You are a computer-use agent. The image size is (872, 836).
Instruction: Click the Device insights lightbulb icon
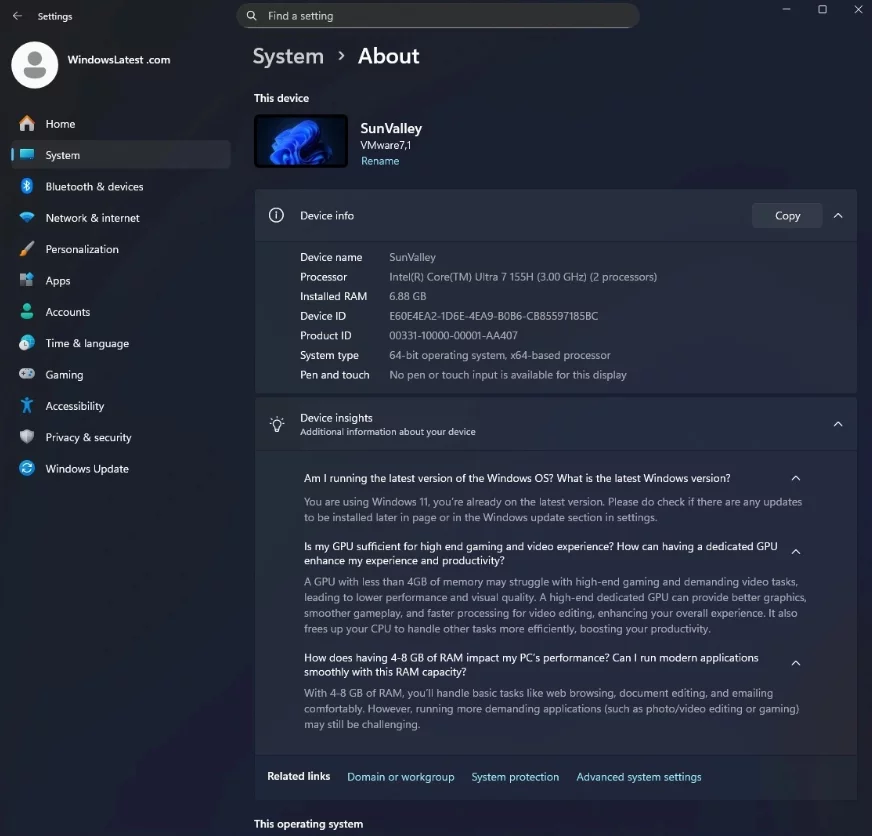[276, 424]
